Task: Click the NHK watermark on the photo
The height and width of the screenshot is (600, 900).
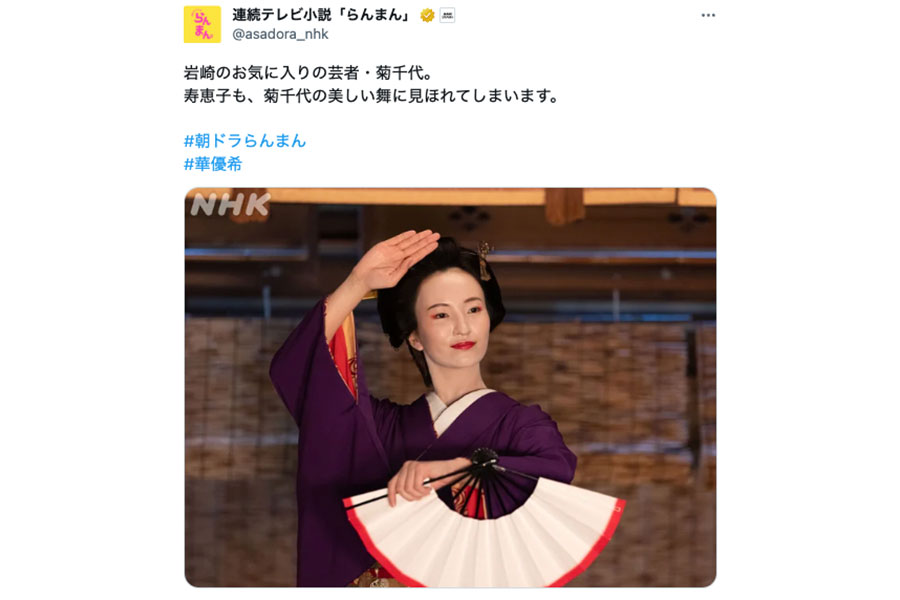Action: [230, 204]
